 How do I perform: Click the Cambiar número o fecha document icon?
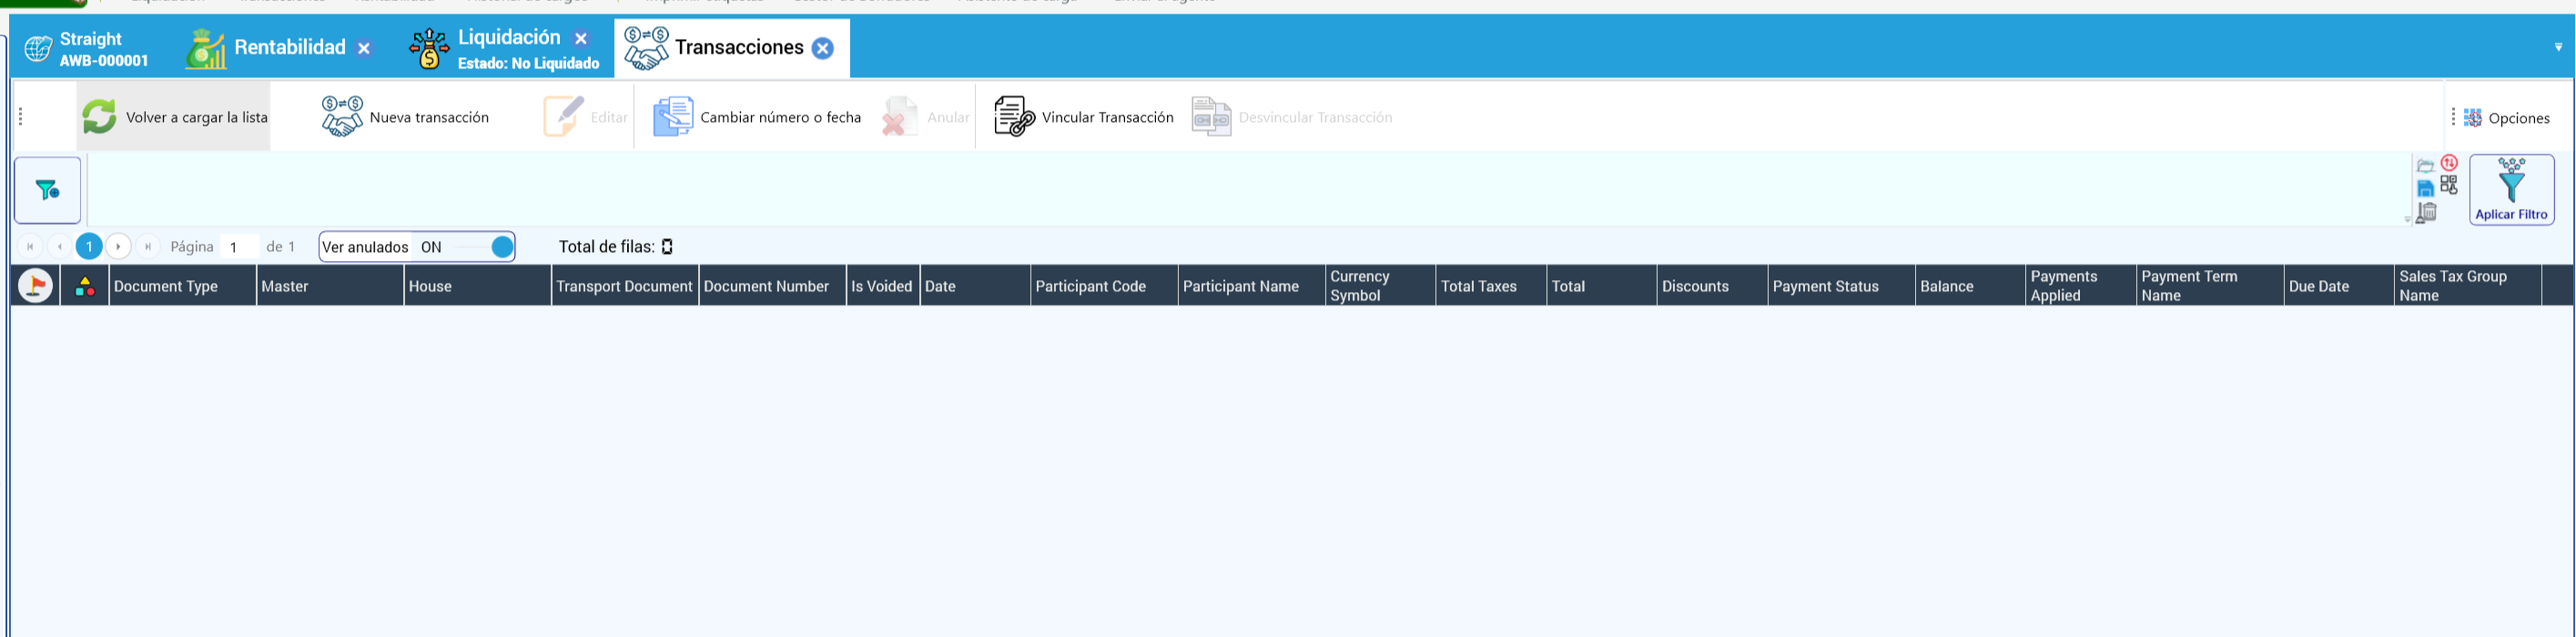673,116
